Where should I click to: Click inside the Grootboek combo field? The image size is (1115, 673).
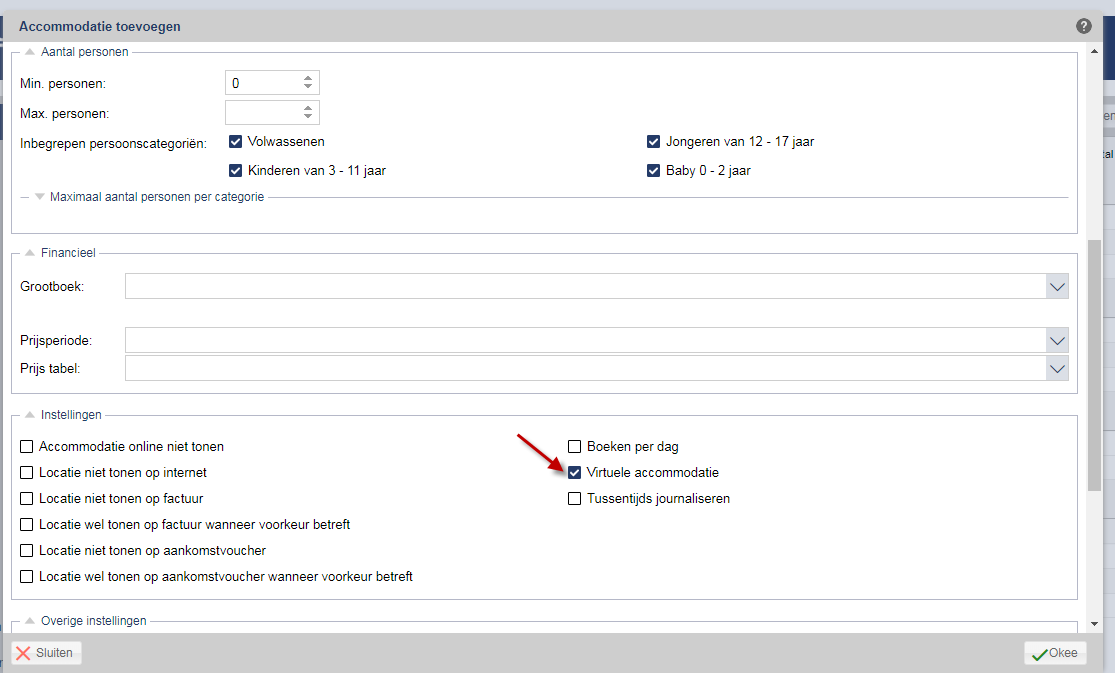coord(586,287)
